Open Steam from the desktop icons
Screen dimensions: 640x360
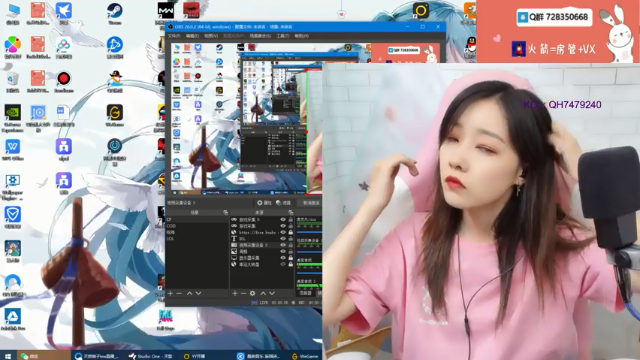(x=115, y=13)
